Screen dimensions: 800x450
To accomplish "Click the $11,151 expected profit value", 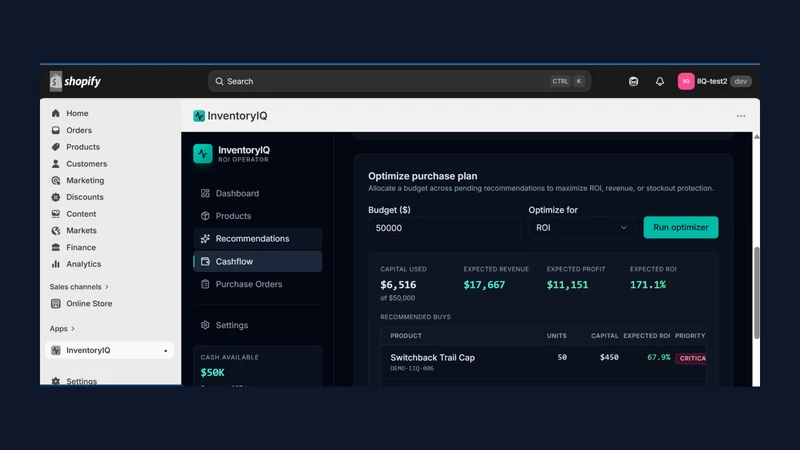I will [567, 285].
